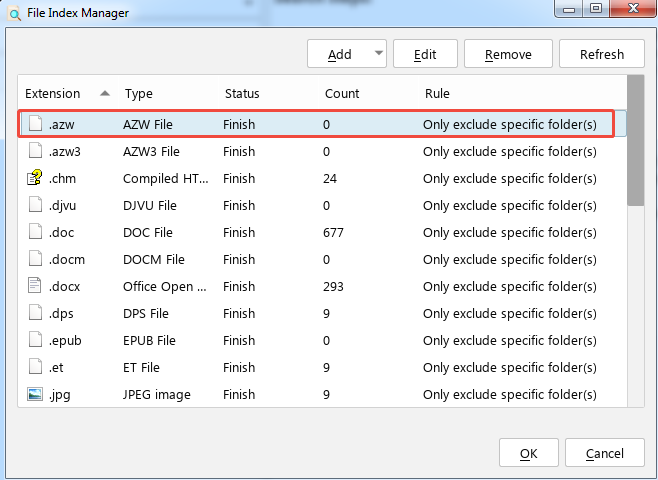Image resolution: width=658 pixels, height=480 pixels.
Task: Click the .docx document file icon
Action: tap(35, 287)
